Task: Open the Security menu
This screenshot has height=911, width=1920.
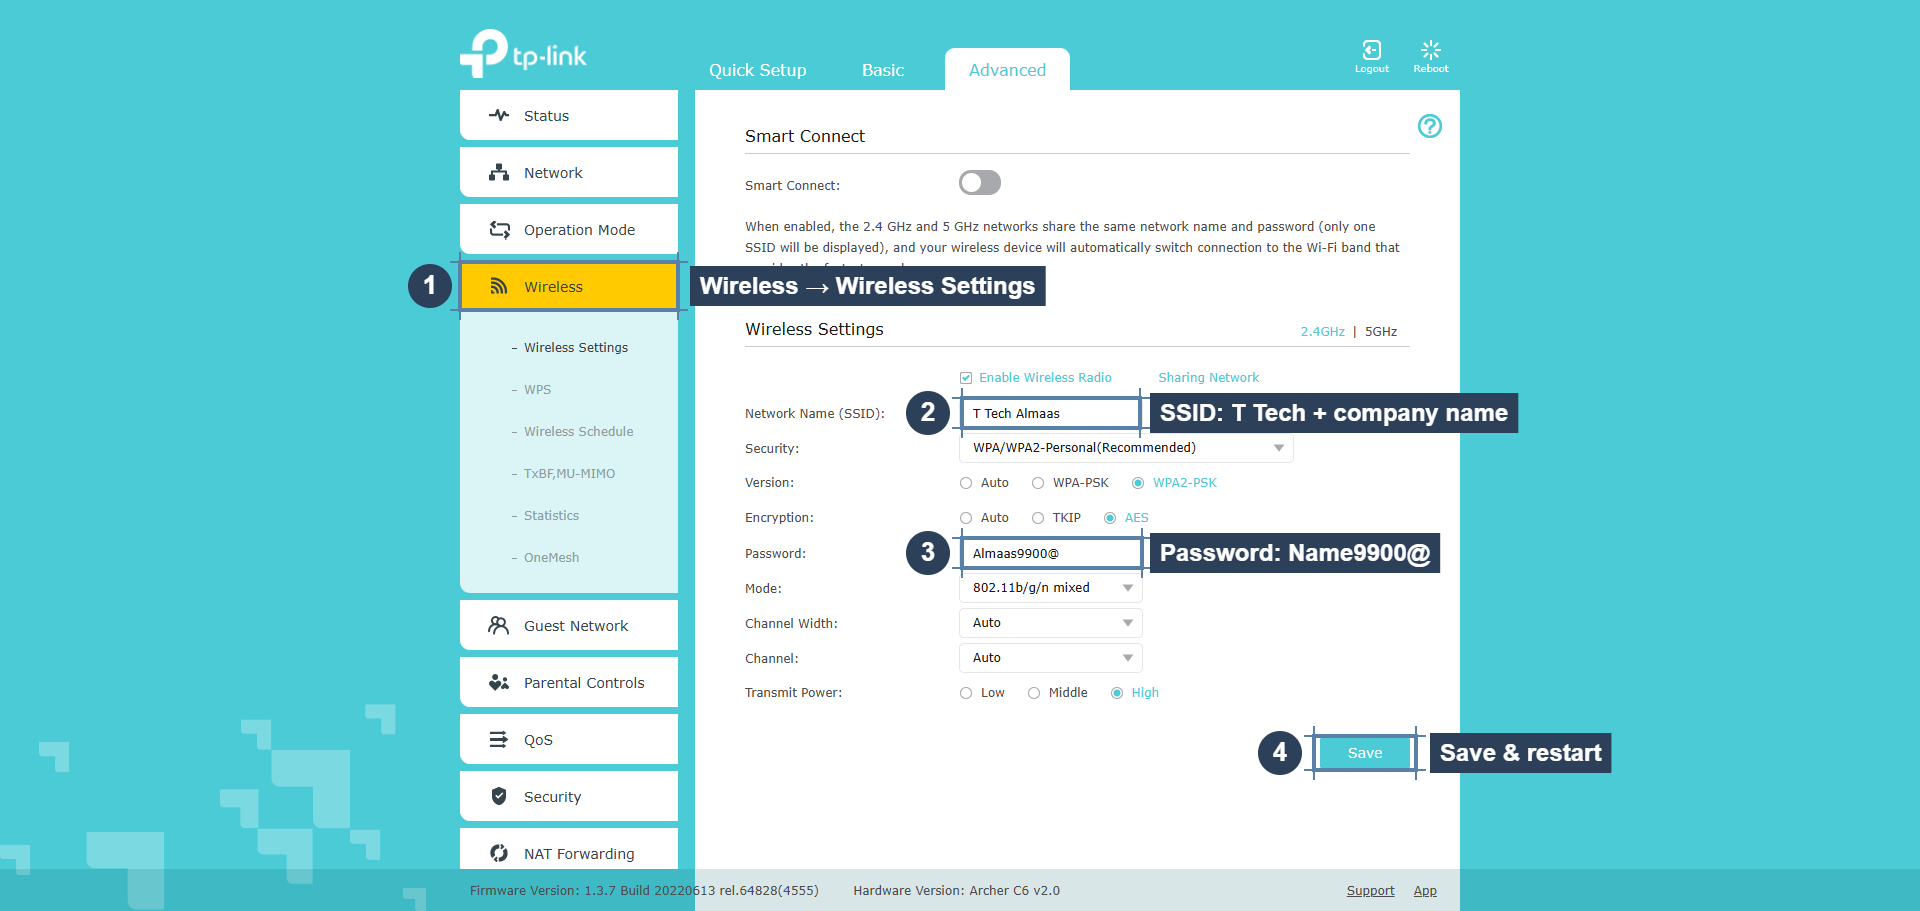Action: 569,796
